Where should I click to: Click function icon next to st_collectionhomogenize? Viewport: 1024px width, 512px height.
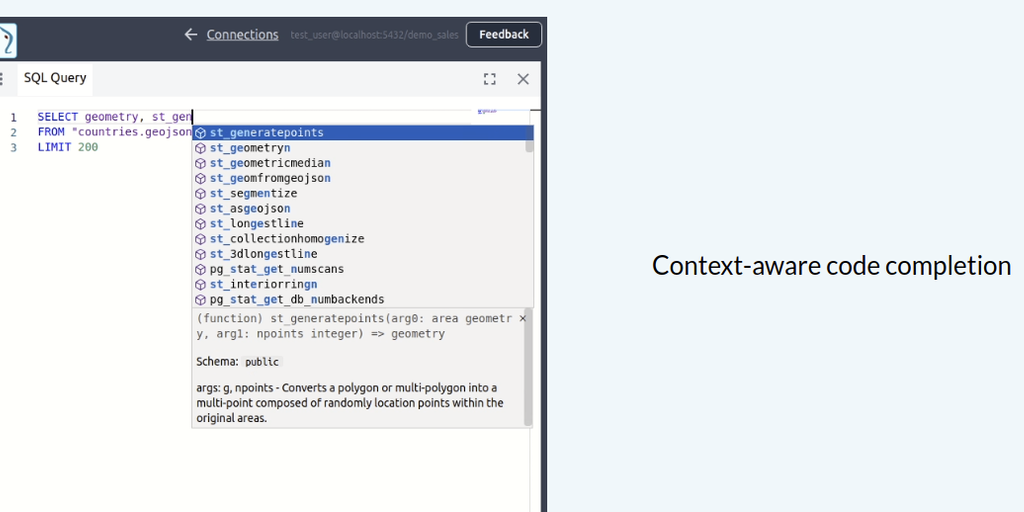[x=200, y=238]
